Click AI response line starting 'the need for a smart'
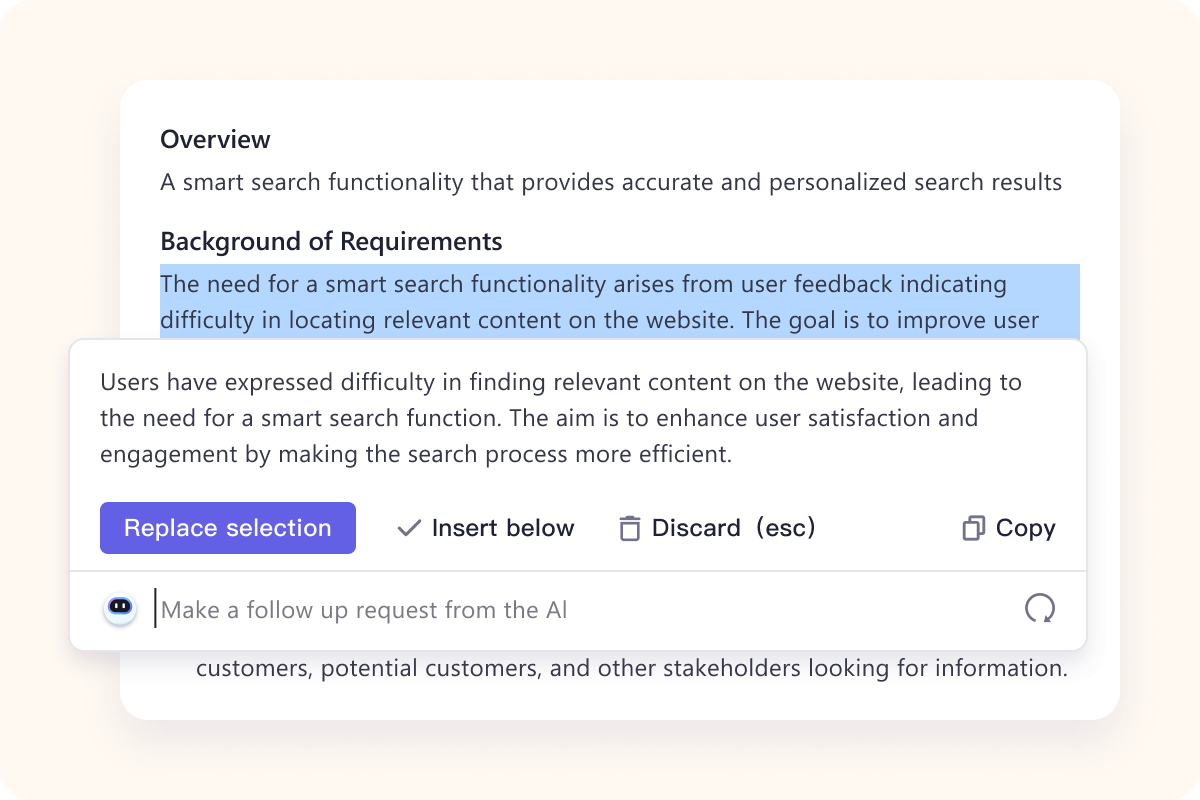Screen dimensions: 1200x800 pos(539,418)
